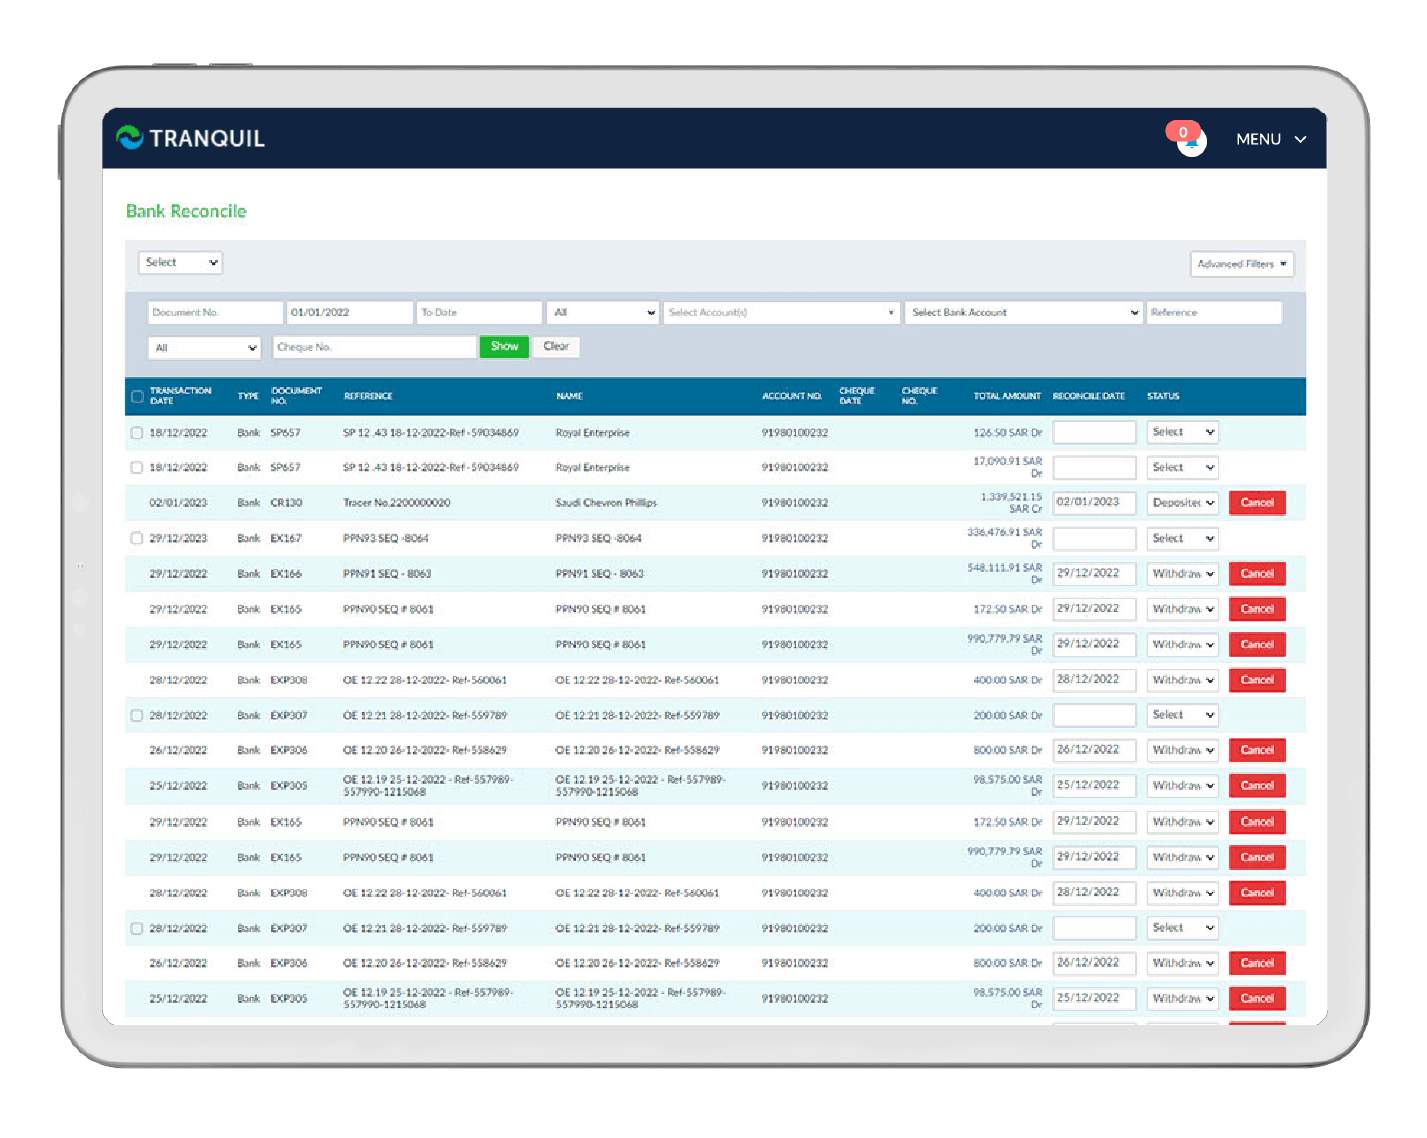This screenshot has height=1138, width=1427.
Task: Click the green Show button
Action: (x=504, y=346)
